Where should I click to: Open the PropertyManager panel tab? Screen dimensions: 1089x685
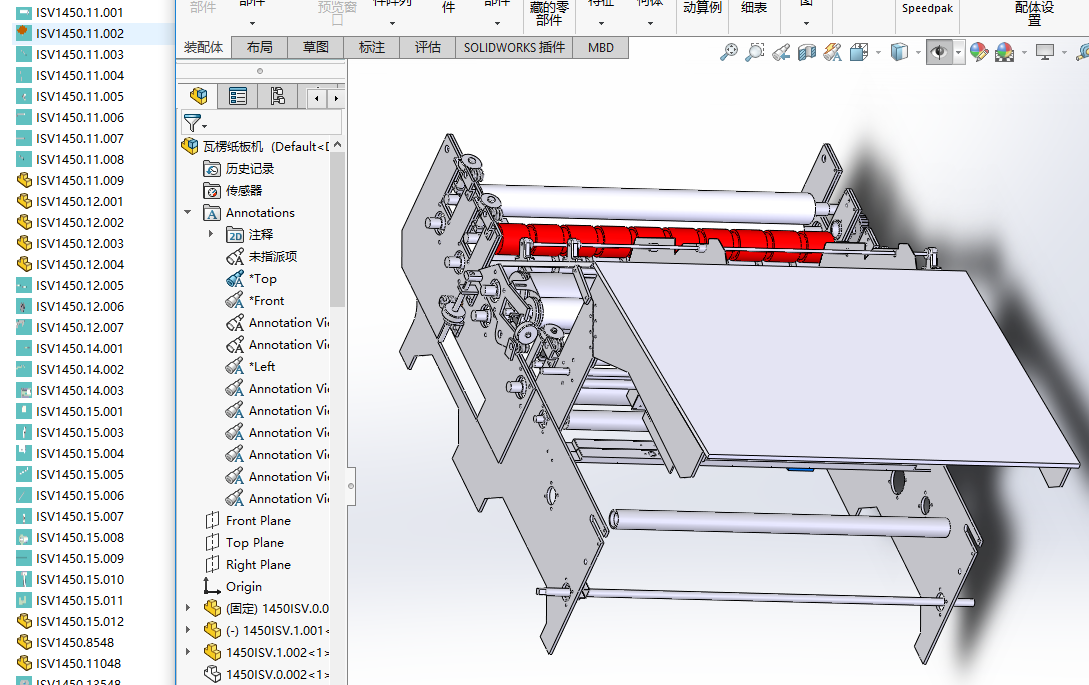coord(238,96)
